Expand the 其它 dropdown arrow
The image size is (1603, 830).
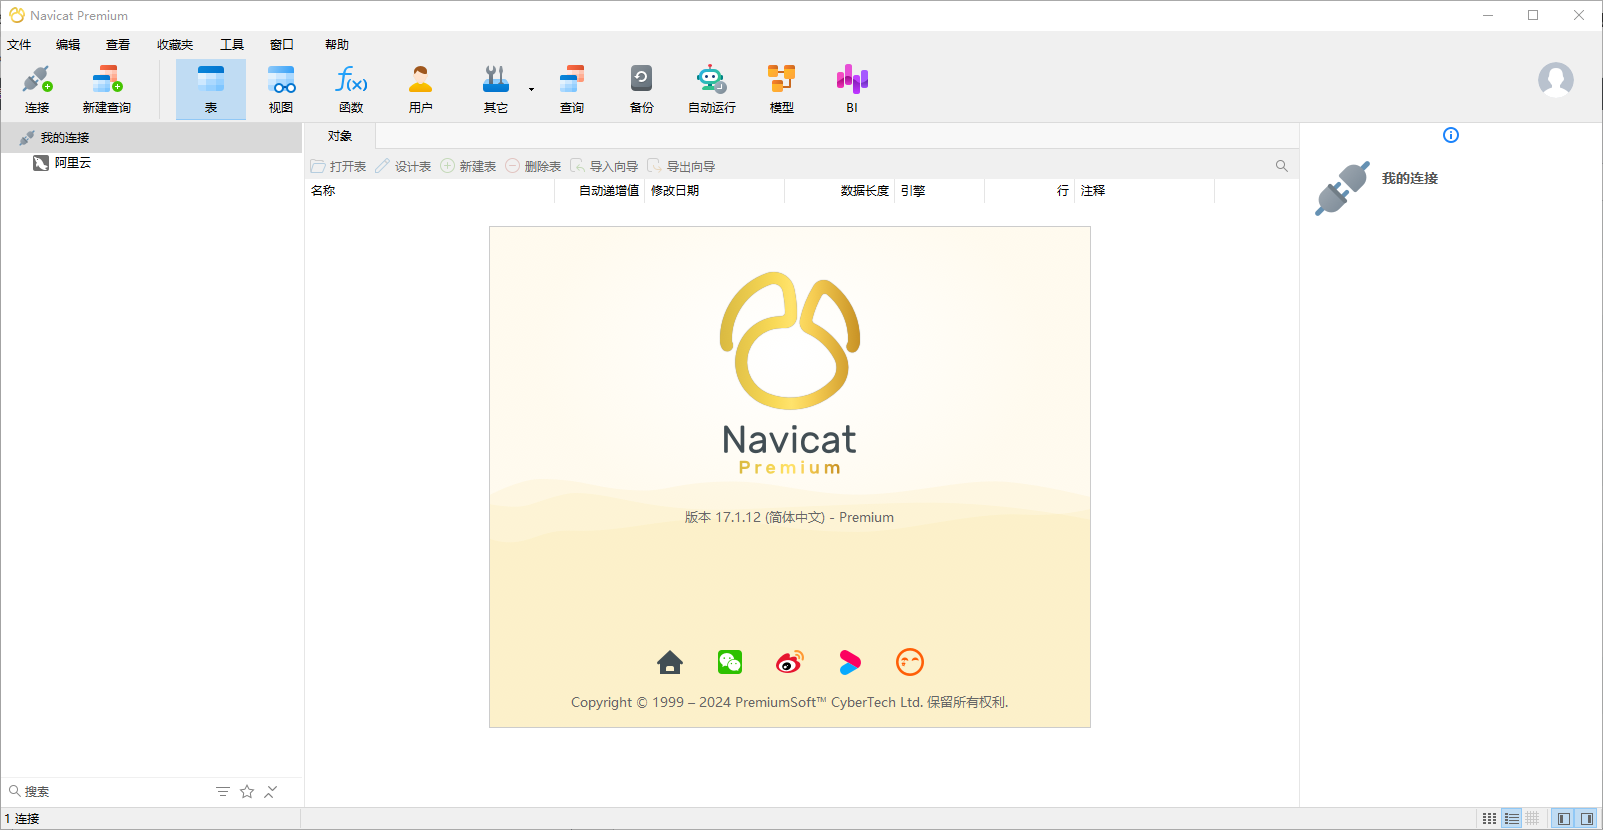(531, 90)
